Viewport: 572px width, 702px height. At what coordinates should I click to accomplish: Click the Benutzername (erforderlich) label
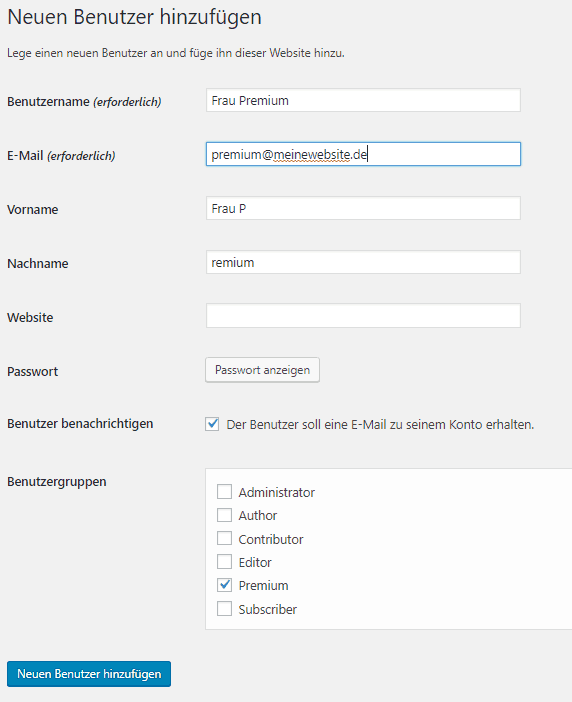(x=84, y=102)
